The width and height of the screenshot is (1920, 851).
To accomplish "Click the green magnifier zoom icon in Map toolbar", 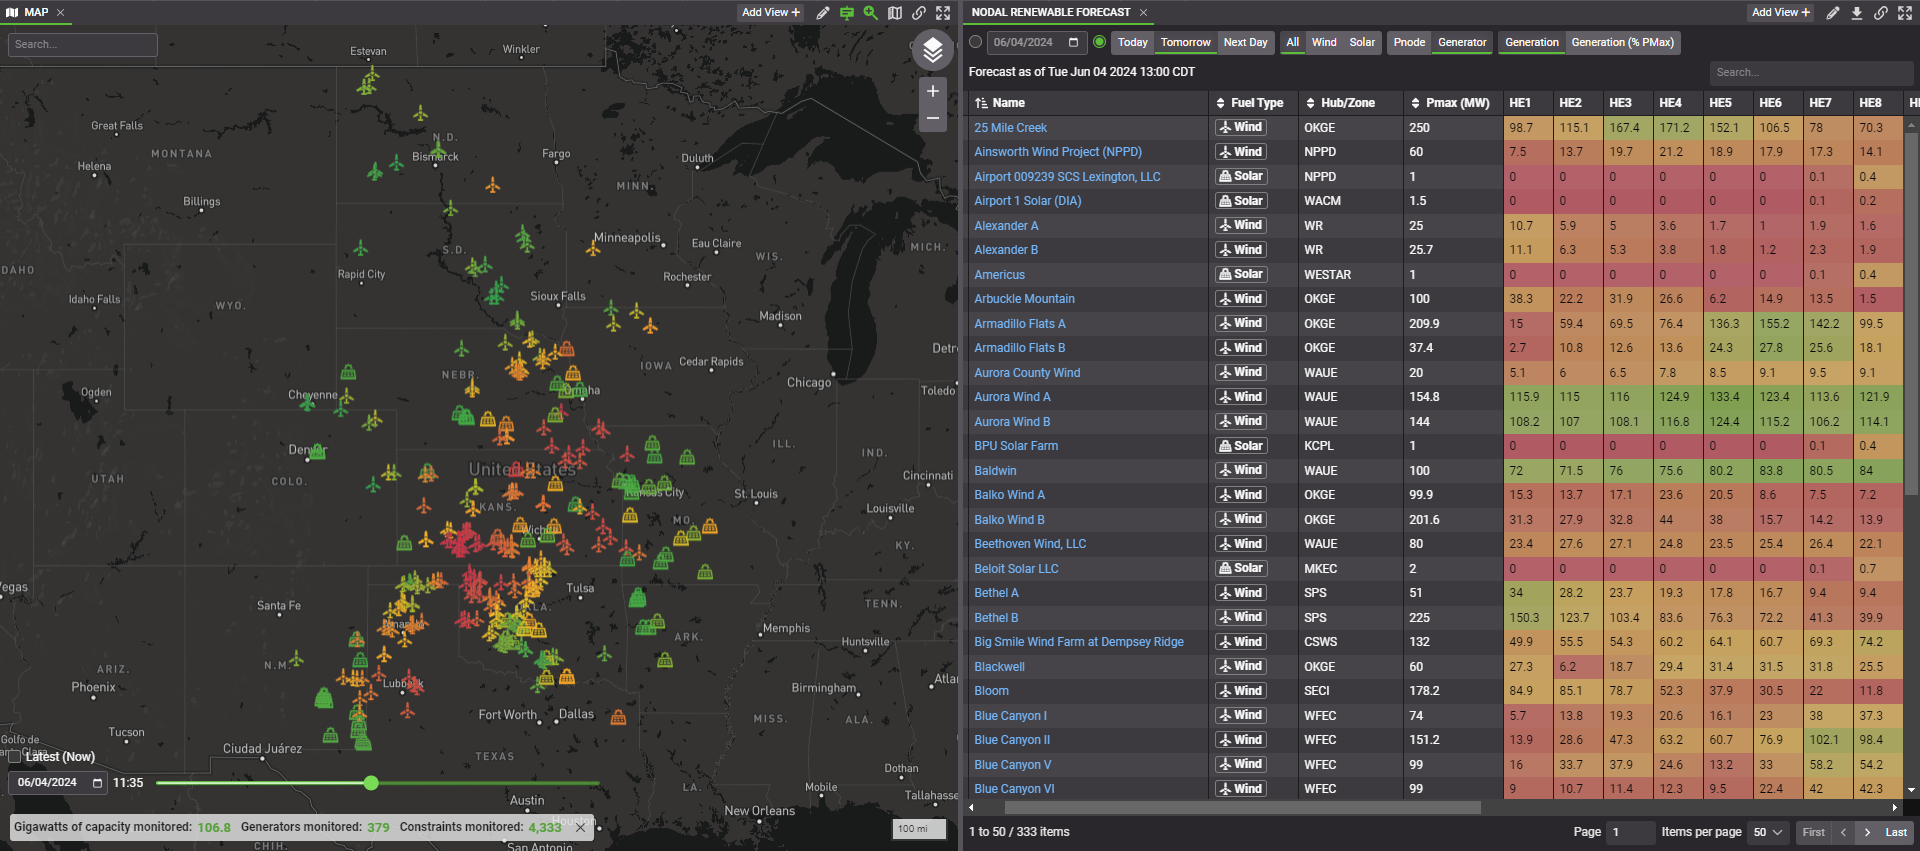I will click(x=871, y=13).
